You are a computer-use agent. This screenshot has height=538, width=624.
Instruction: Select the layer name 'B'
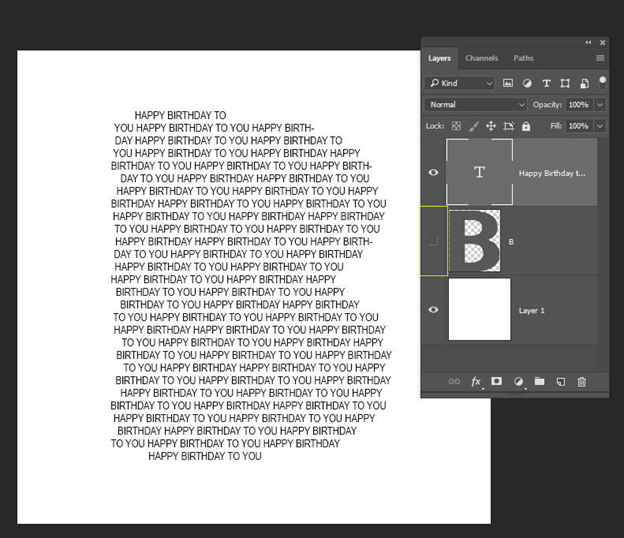click(x=511, y=242)
